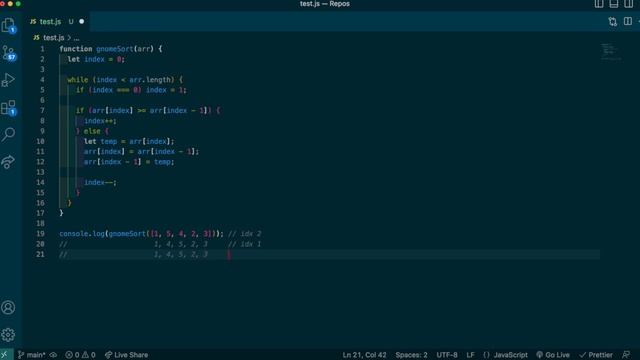Open the Explorer view in activity bar

[x=9, y=26]
